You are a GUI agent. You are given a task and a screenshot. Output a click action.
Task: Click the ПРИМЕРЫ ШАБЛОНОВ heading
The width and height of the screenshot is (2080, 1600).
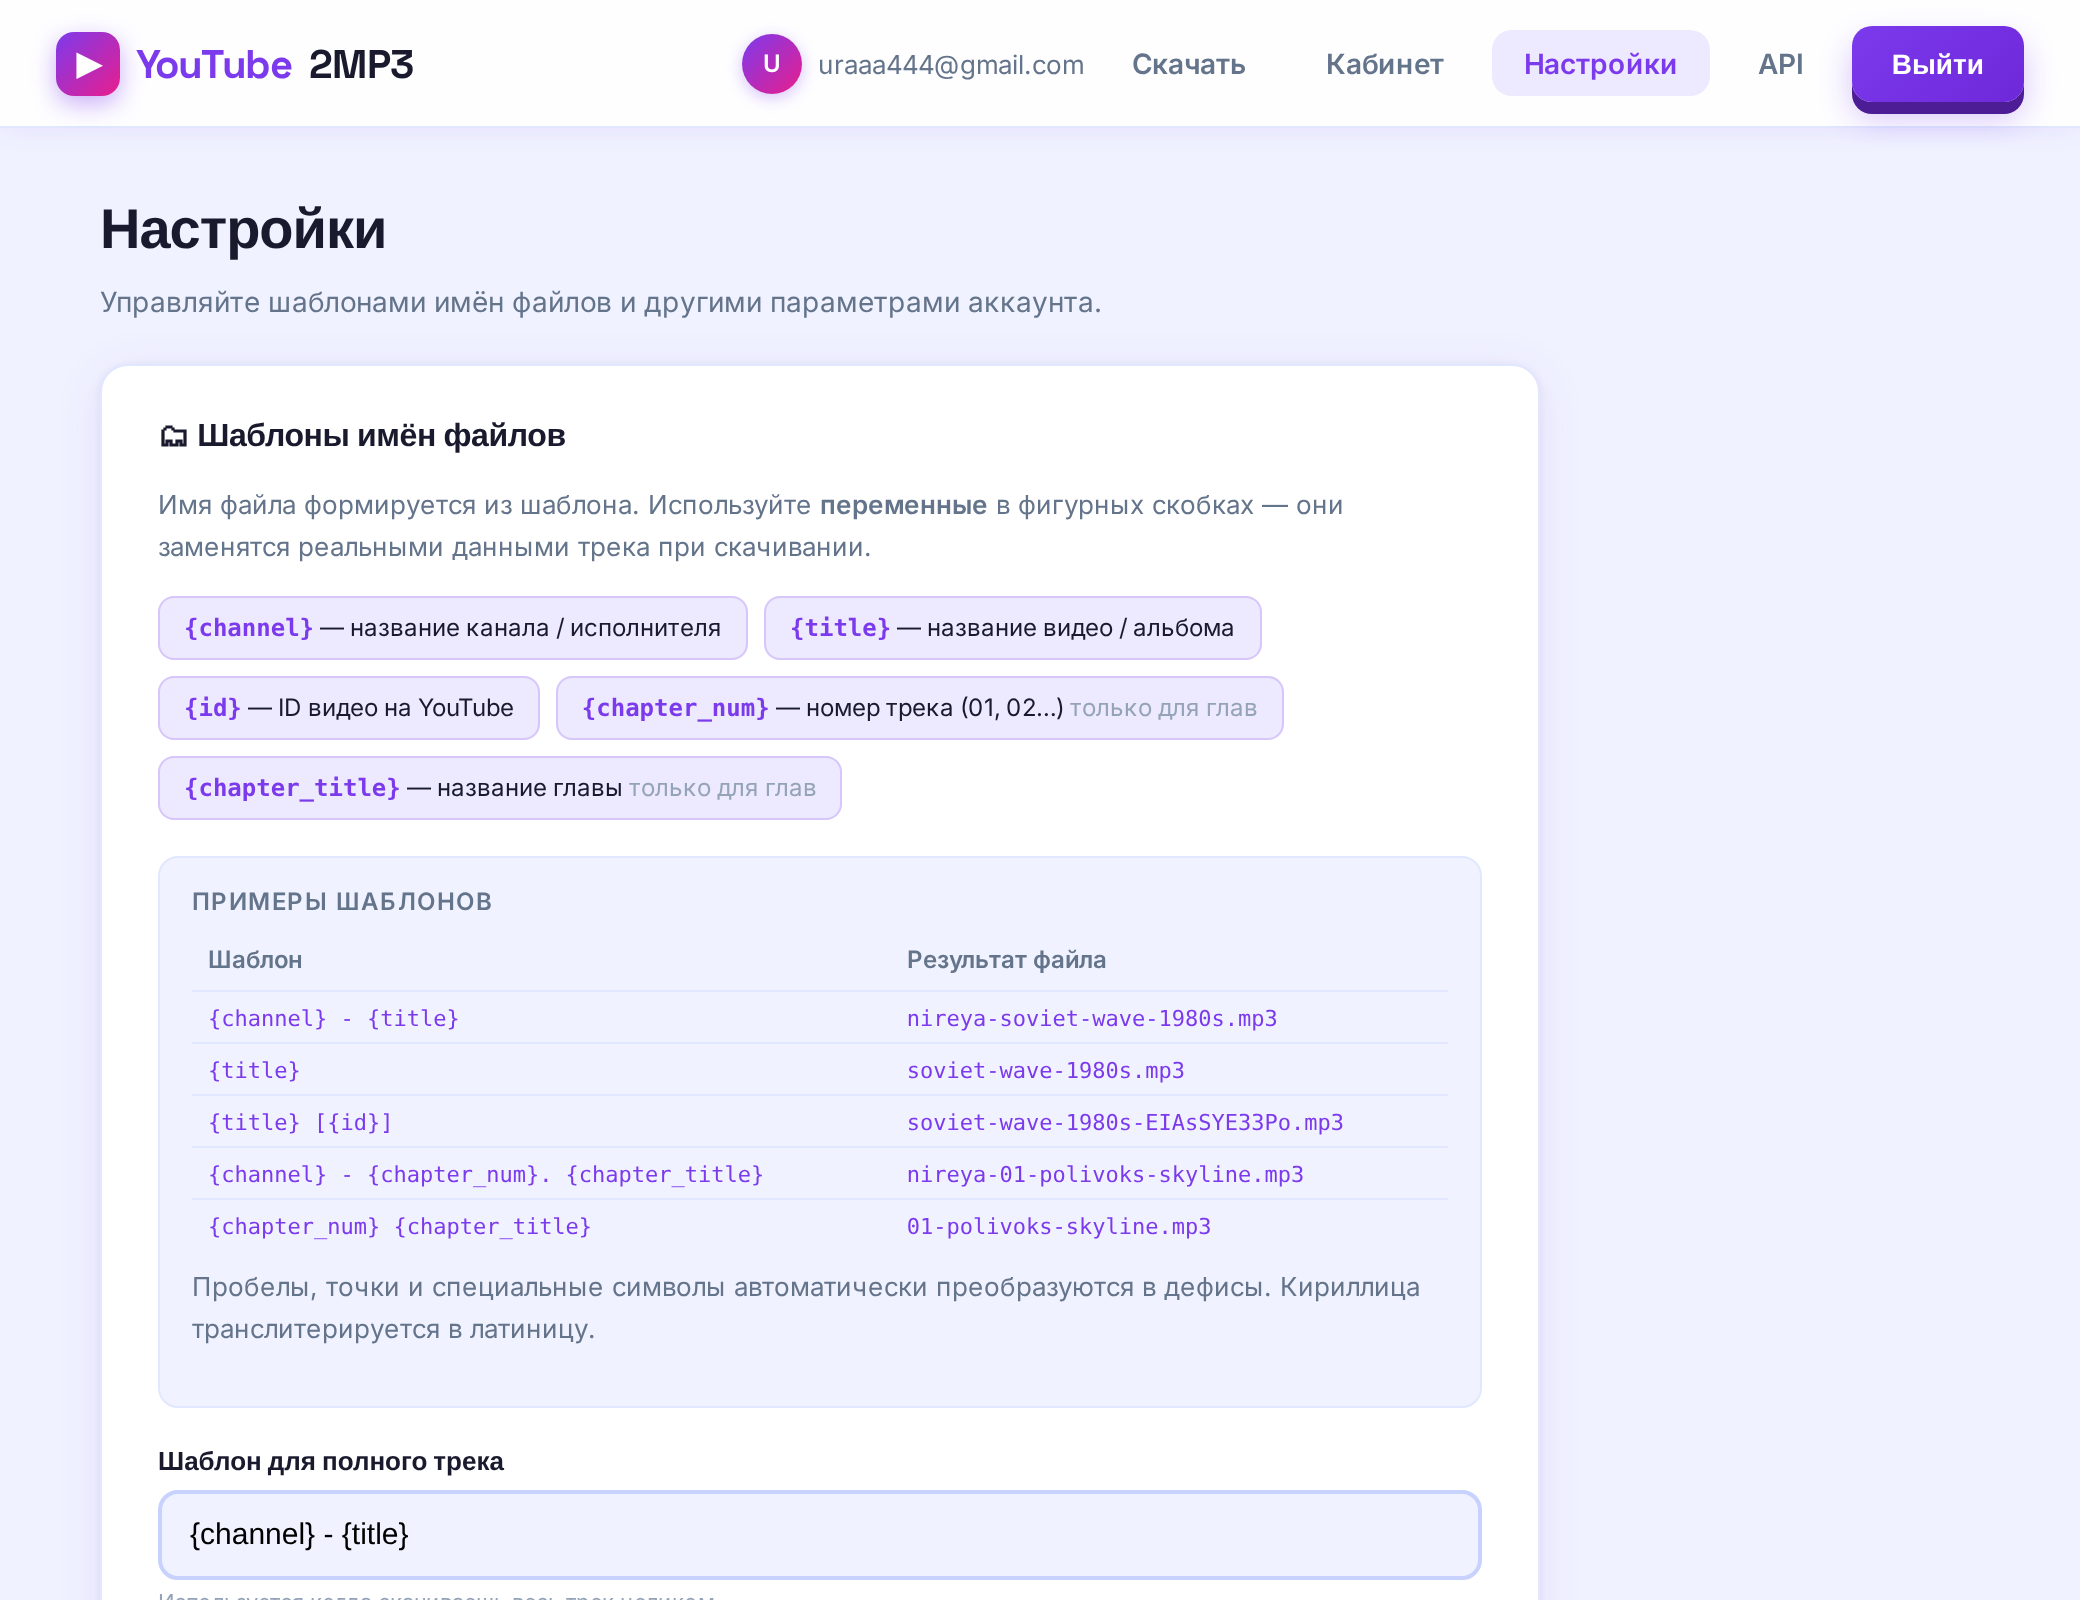[x=342, y=902]
